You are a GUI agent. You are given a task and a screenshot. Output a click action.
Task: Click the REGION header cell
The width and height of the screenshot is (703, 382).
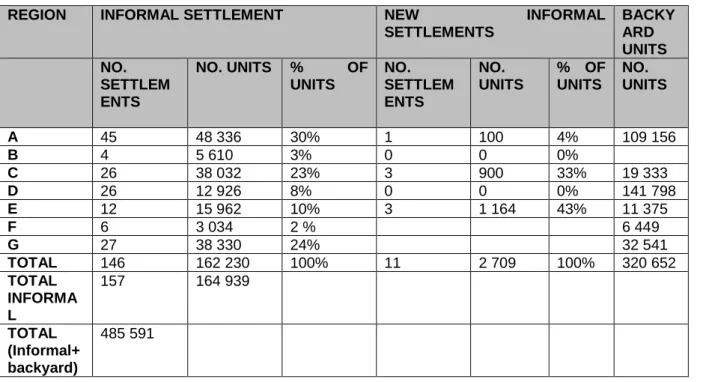[x=46, y=31]
